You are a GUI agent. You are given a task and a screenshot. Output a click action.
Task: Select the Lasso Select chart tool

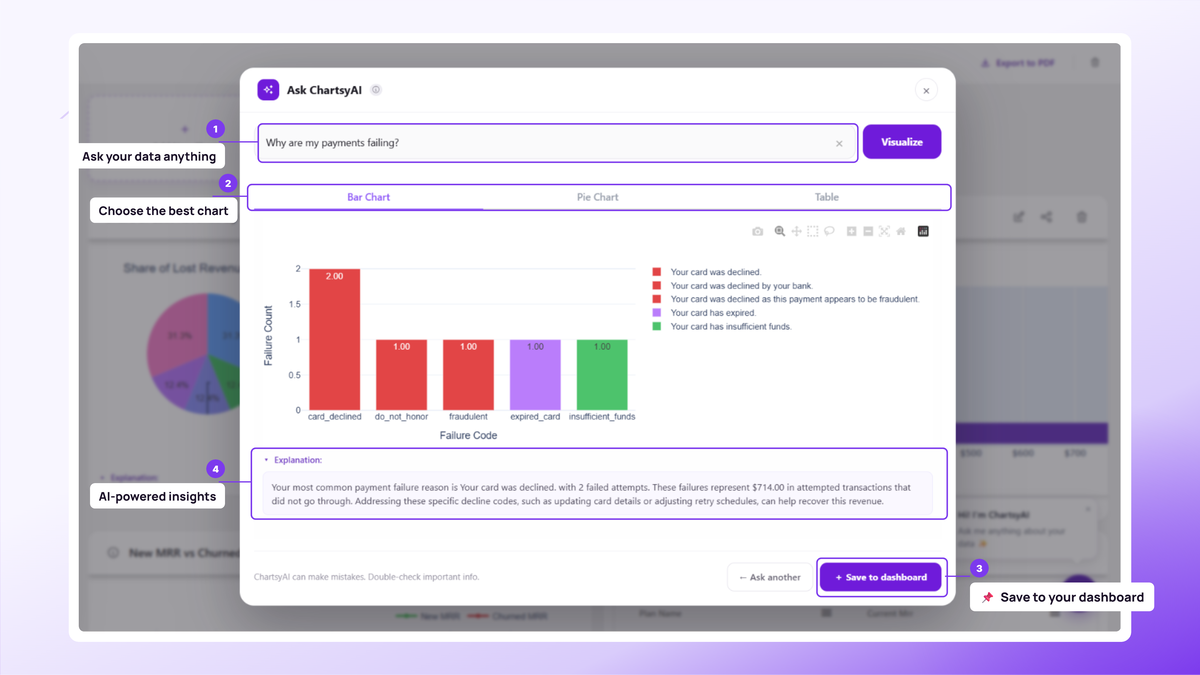[829, 231]
